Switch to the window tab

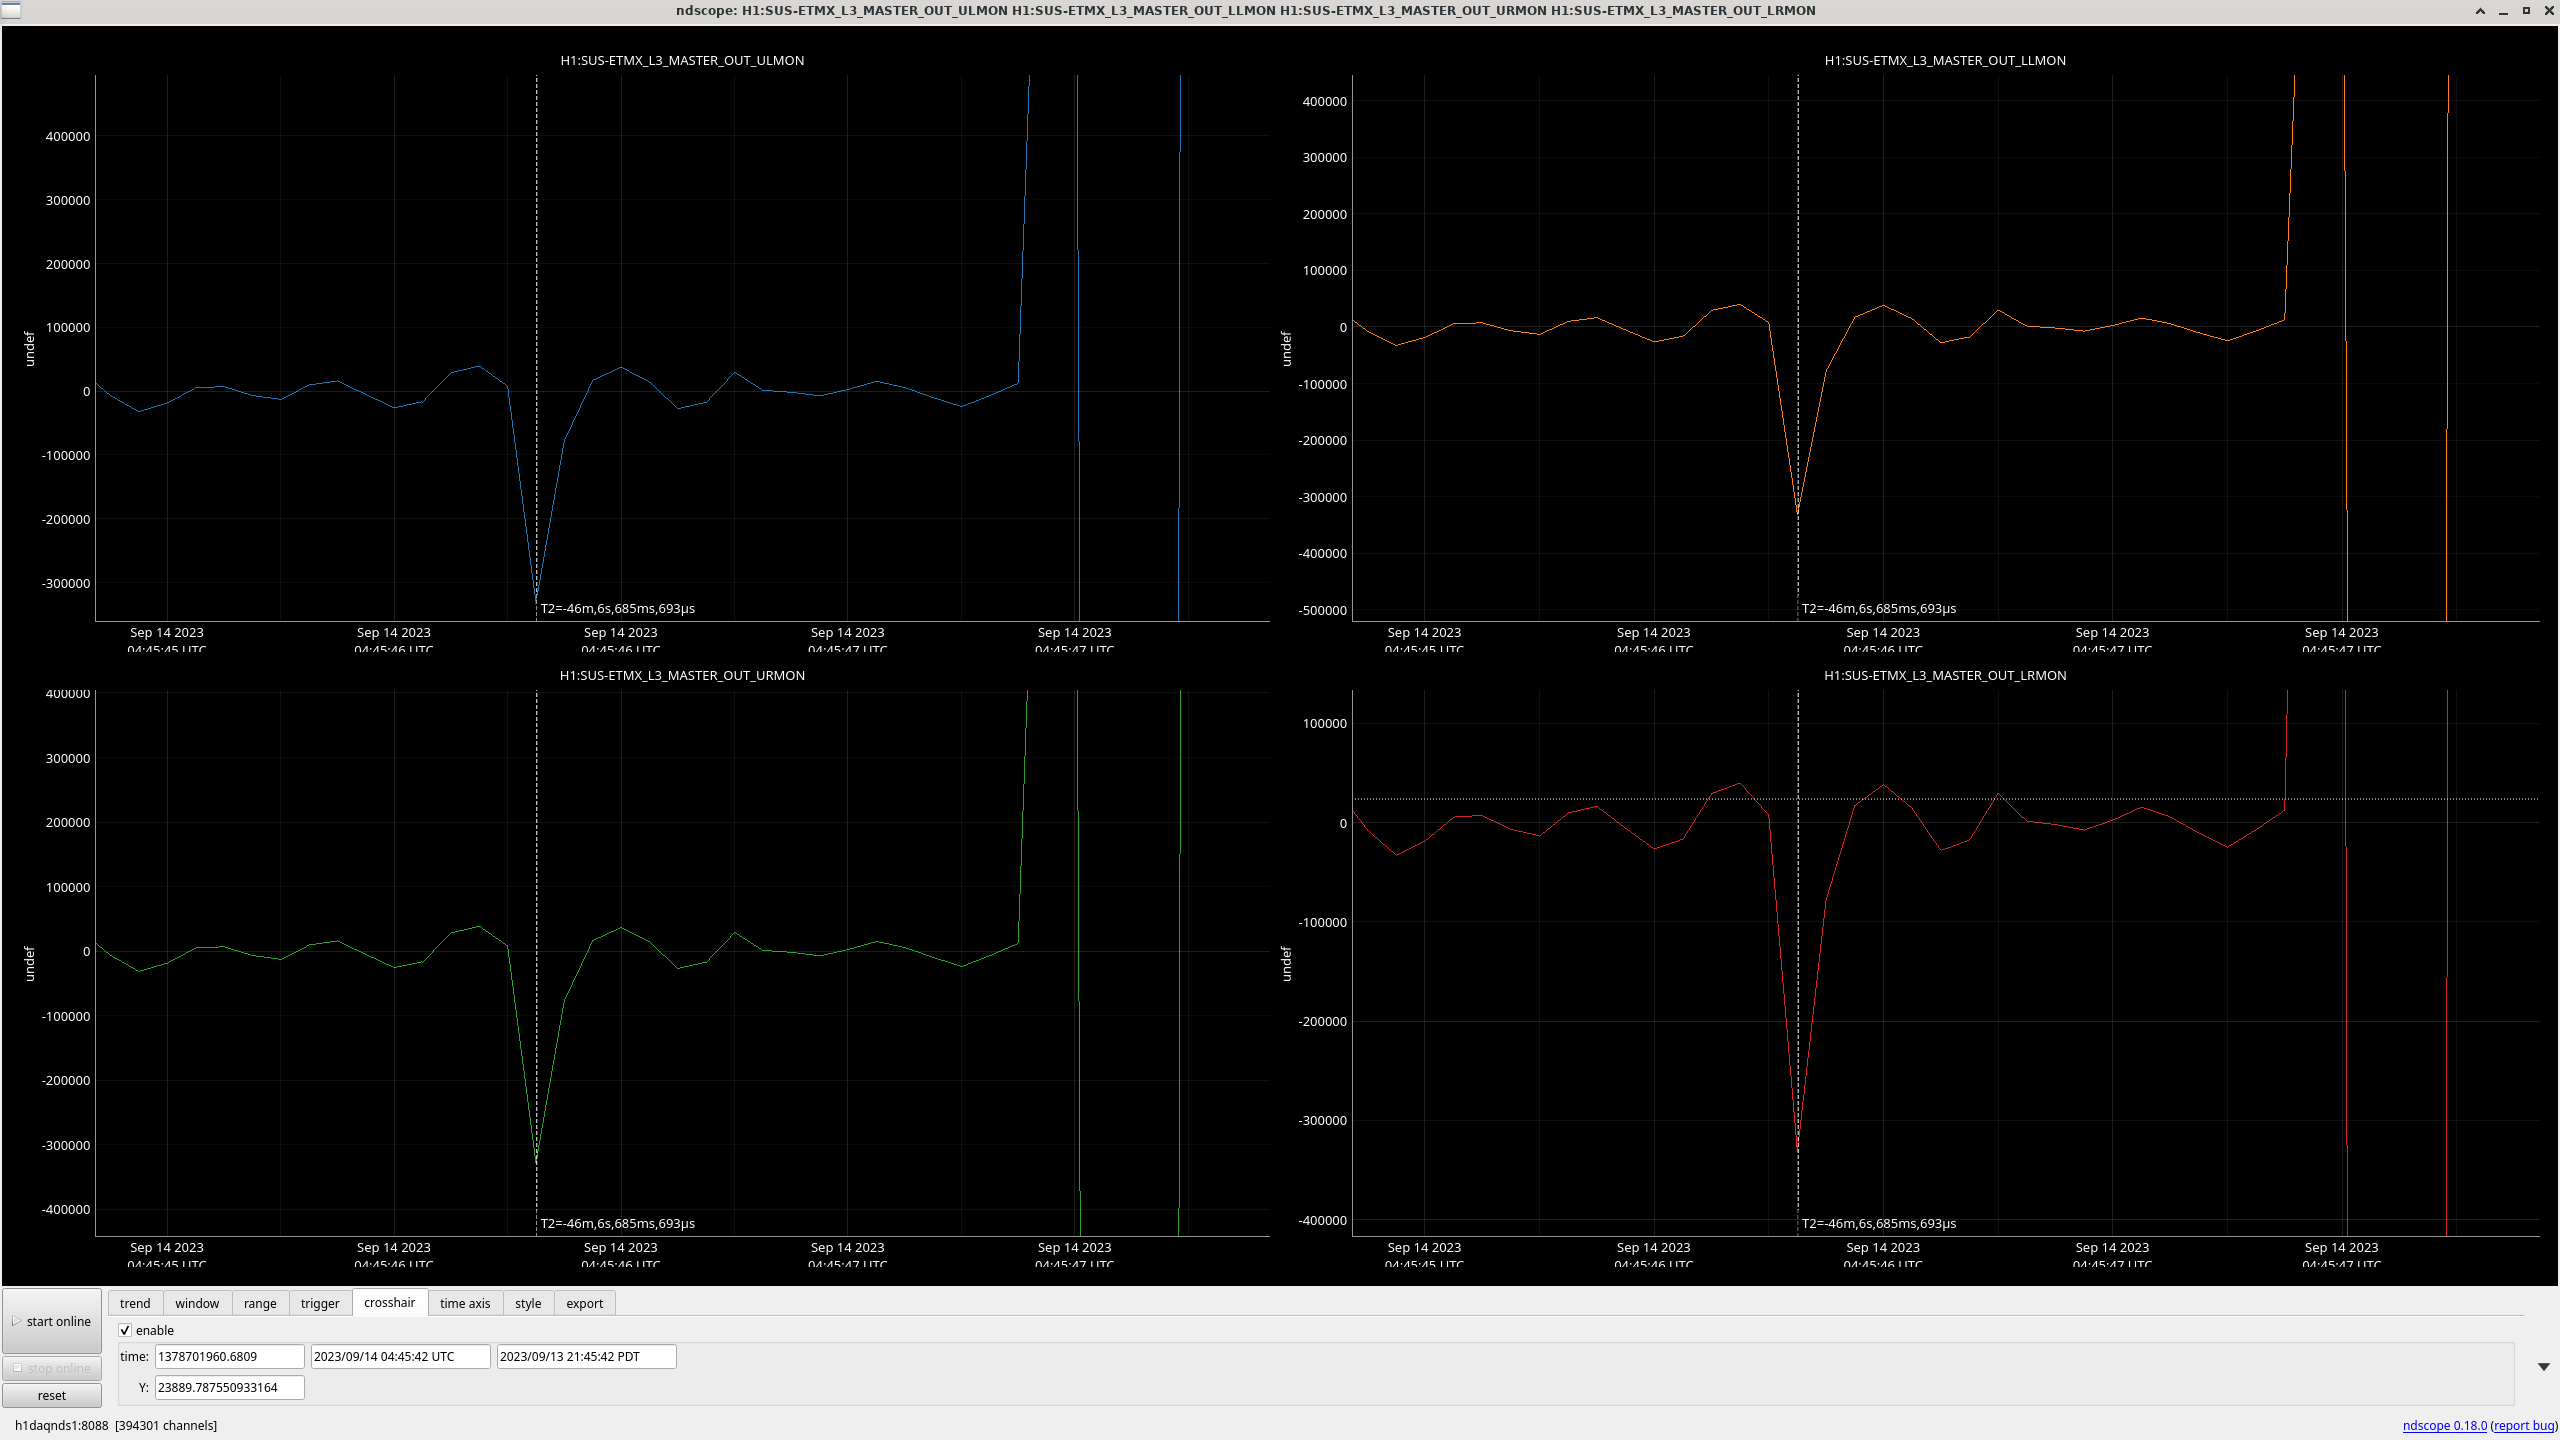[x=197, y=1303]
